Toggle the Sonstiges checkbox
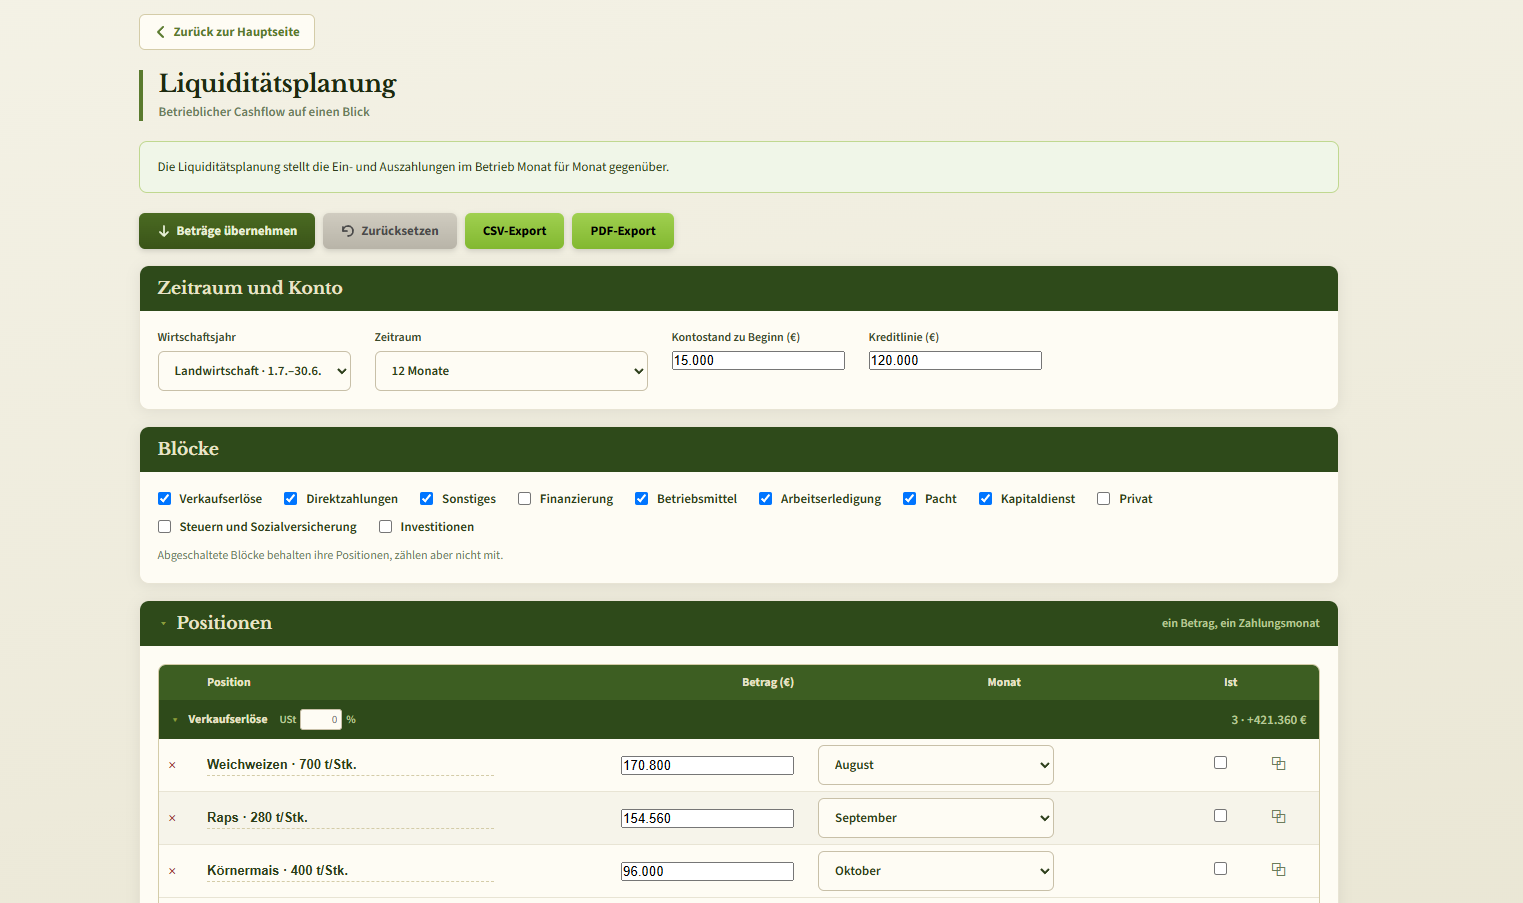This screenshot has height=903, width=1523. click(426, 499)
